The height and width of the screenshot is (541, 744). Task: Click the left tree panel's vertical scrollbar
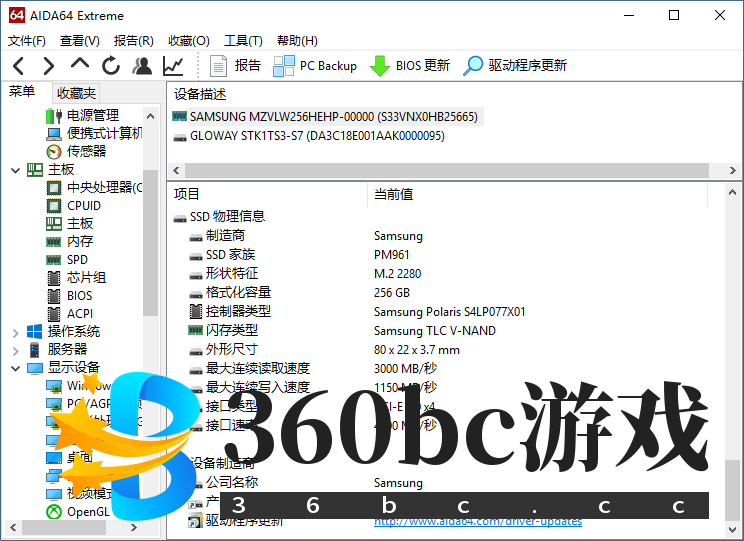[x=151, y=260]
